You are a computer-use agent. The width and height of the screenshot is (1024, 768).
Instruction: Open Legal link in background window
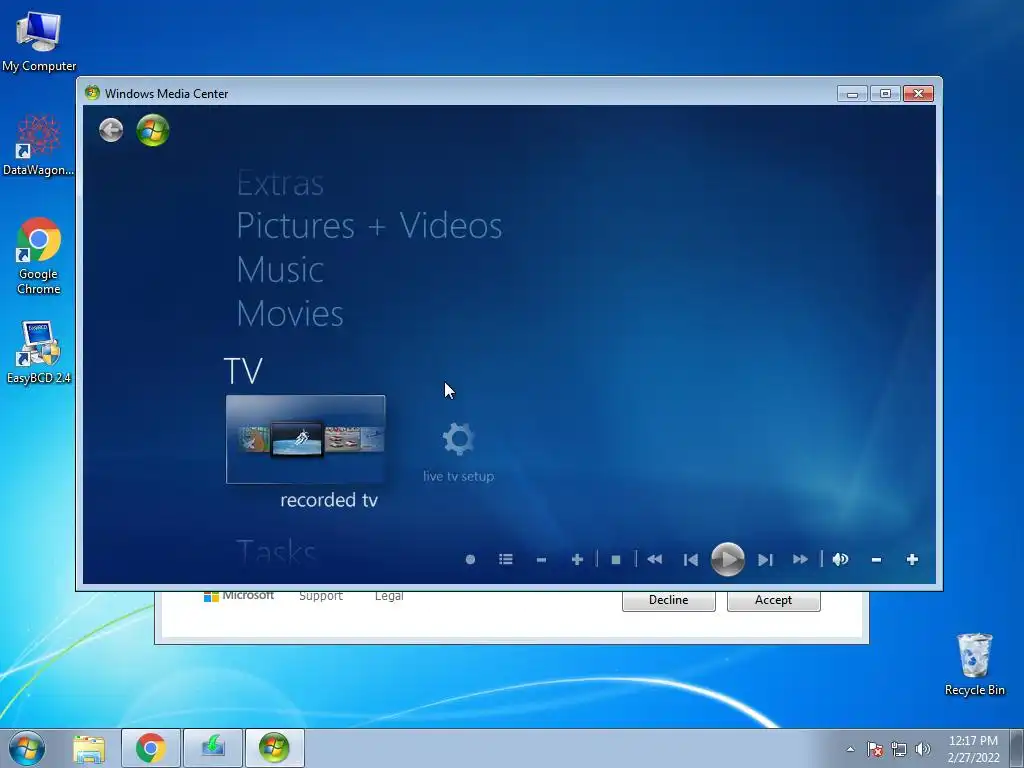pos(389,596)
